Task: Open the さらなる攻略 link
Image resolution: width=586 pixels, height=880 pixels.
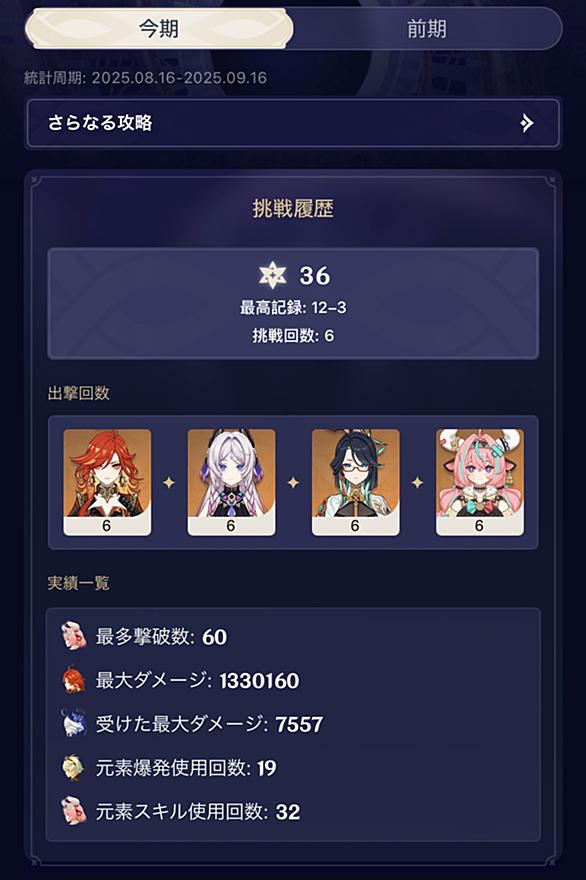Action: (x=293, y=123)
